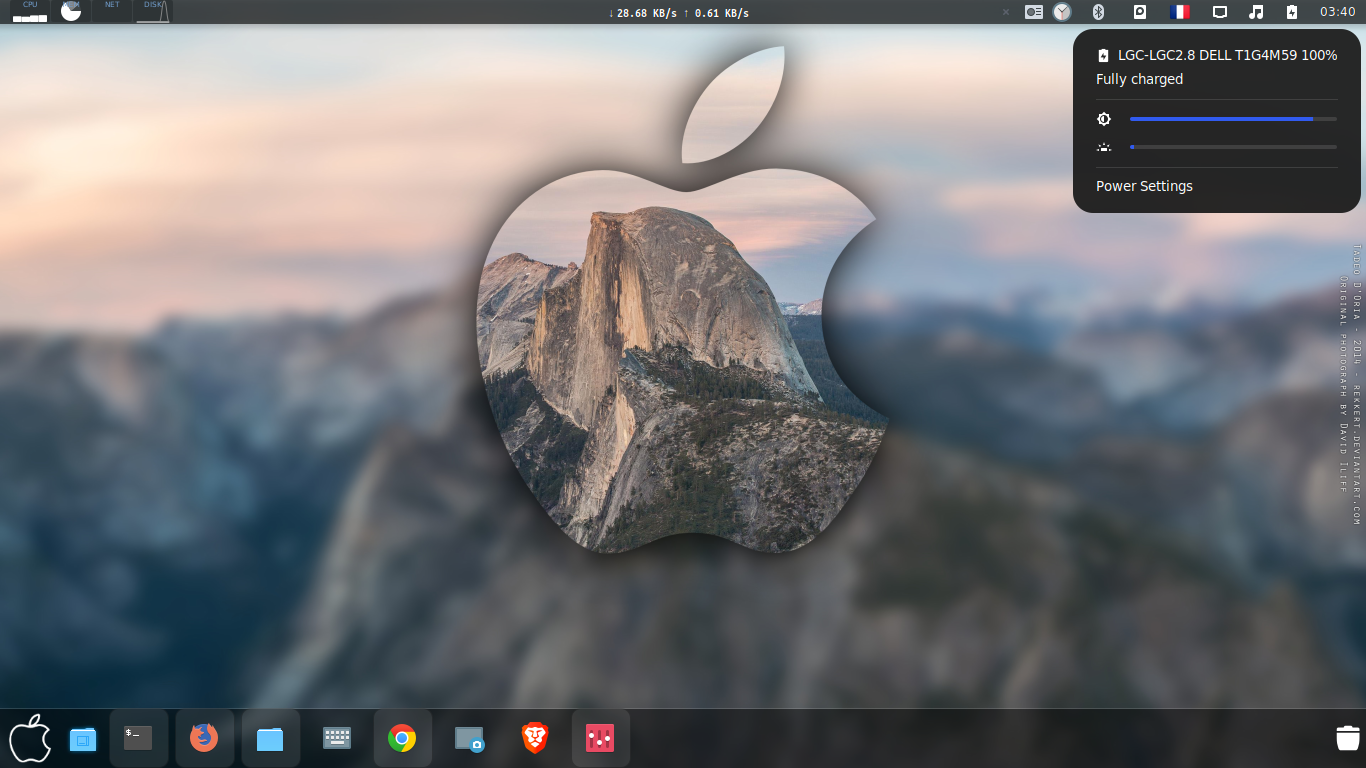Open the Apple logo application menu in the dock
The image size is (1366, 768).
30,739
